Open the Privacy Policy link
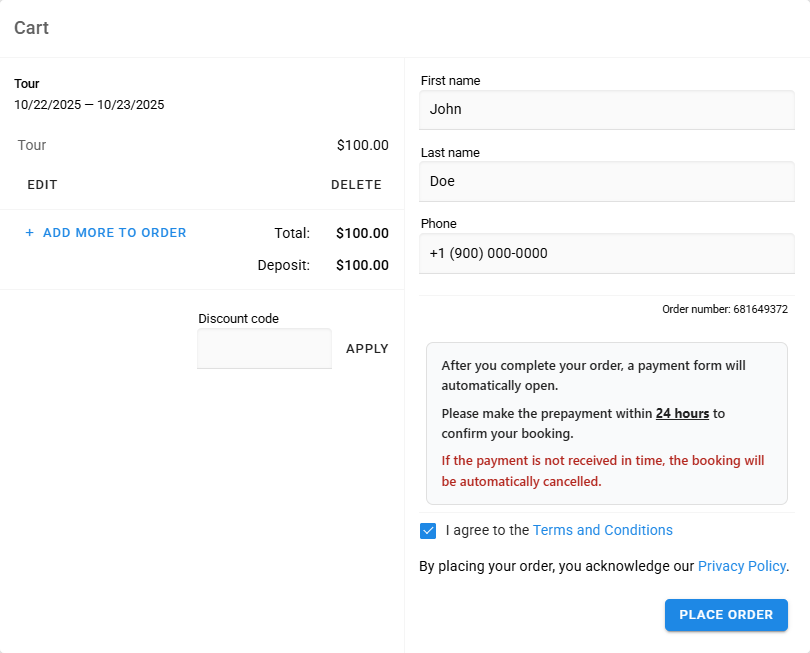 coord(741,566)
